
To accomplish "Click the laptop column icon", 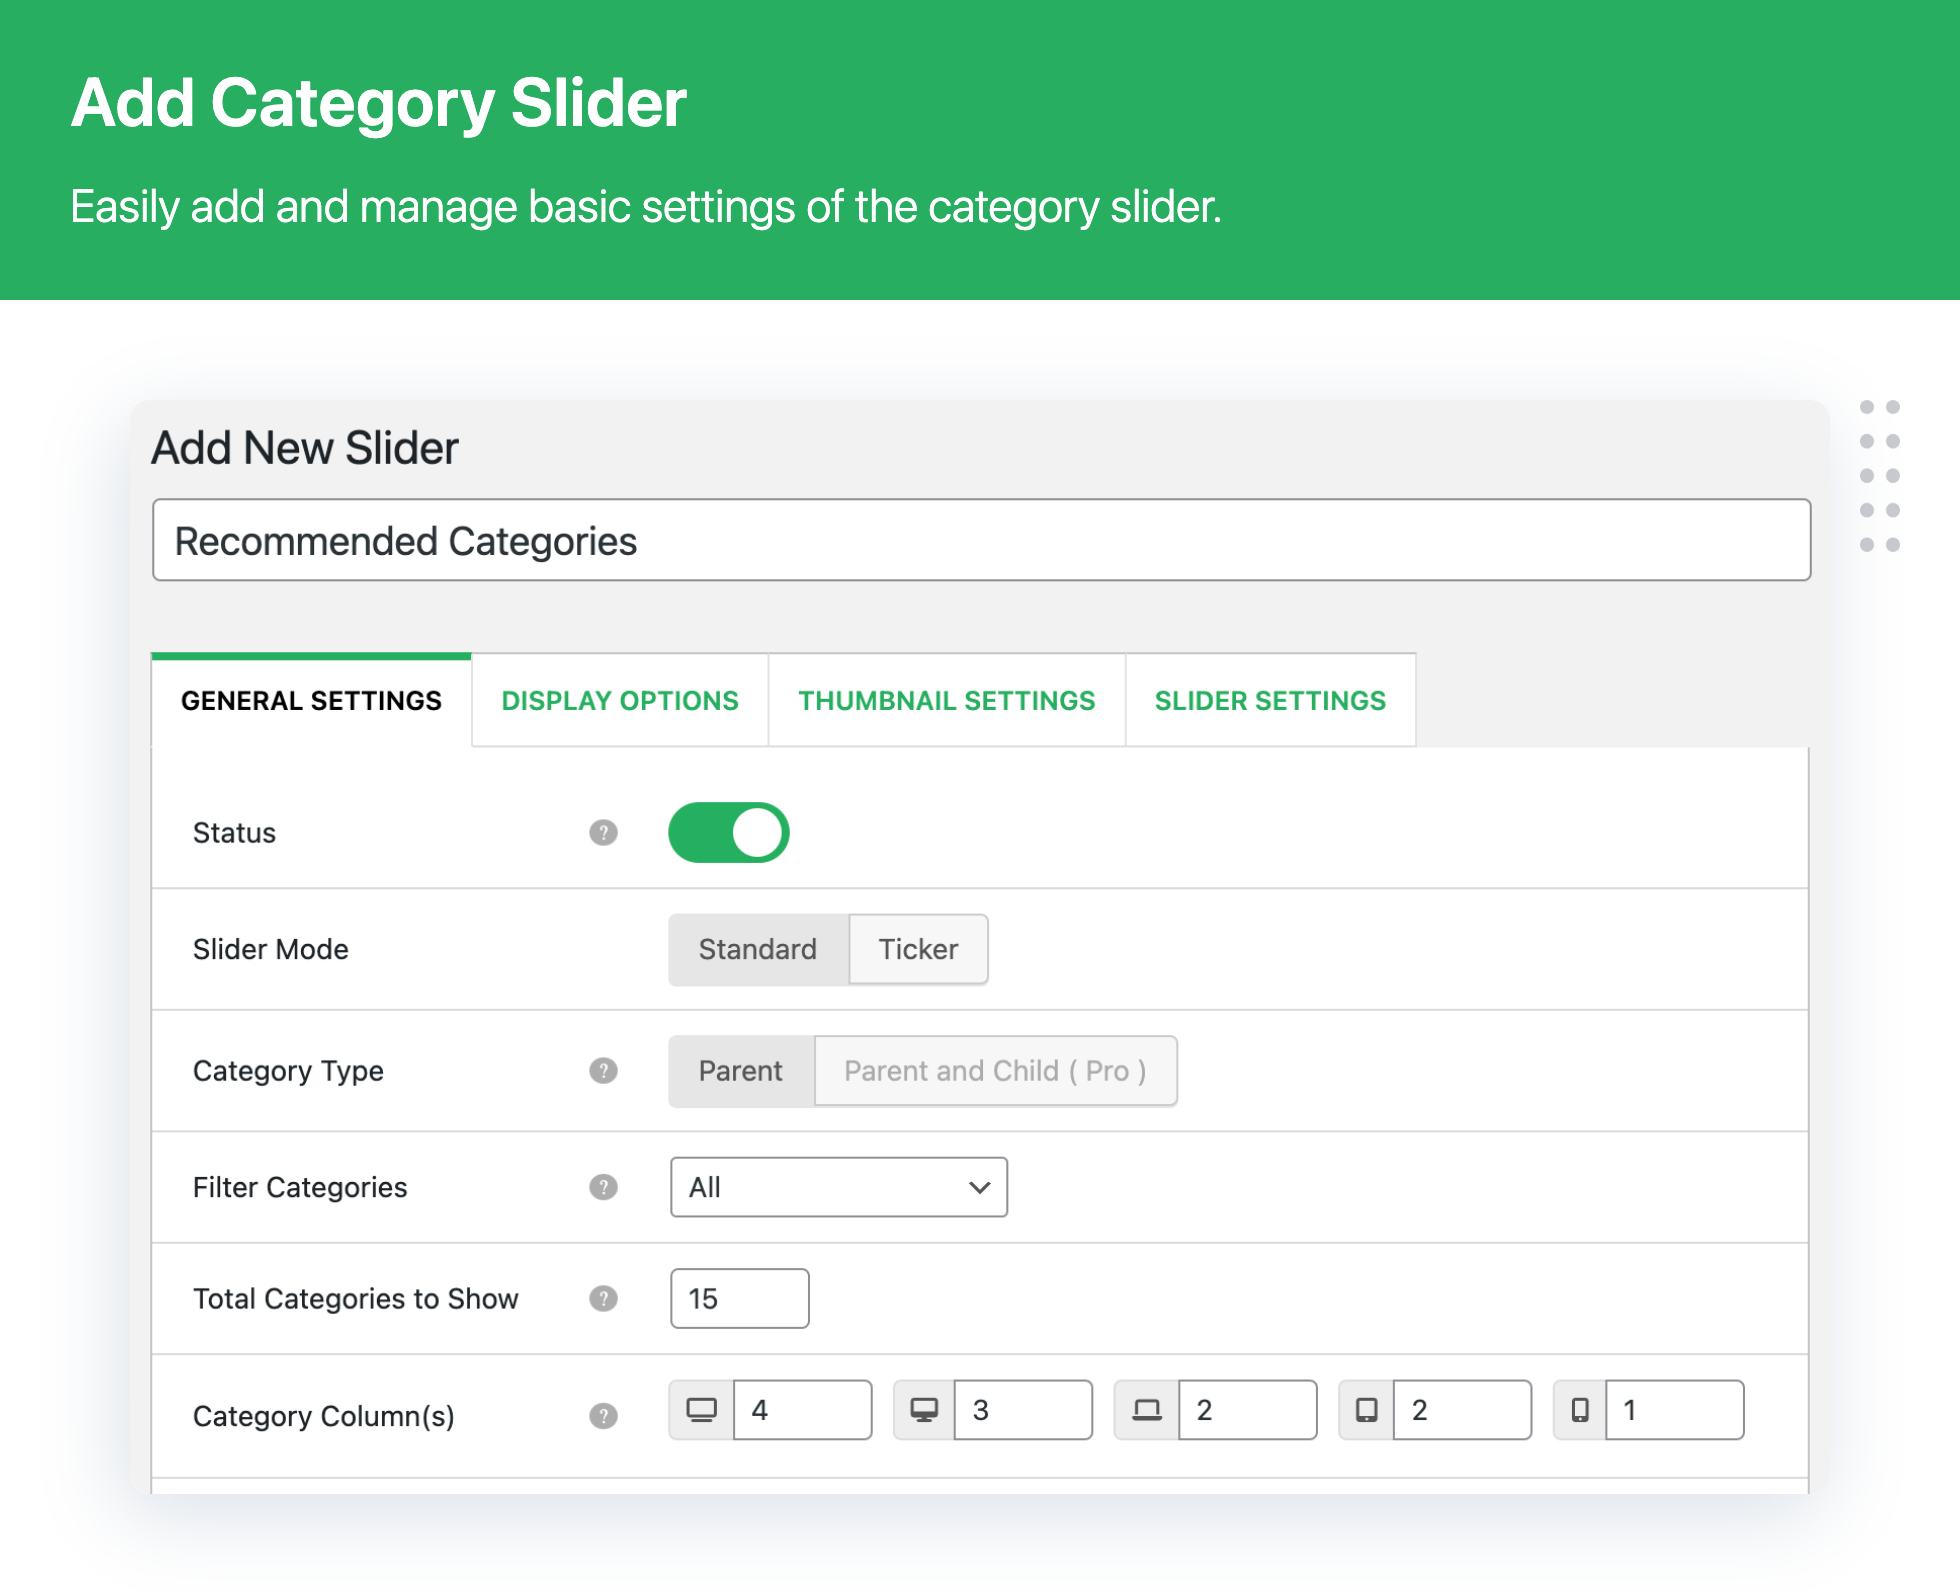I will [x=1147, y=1410].
